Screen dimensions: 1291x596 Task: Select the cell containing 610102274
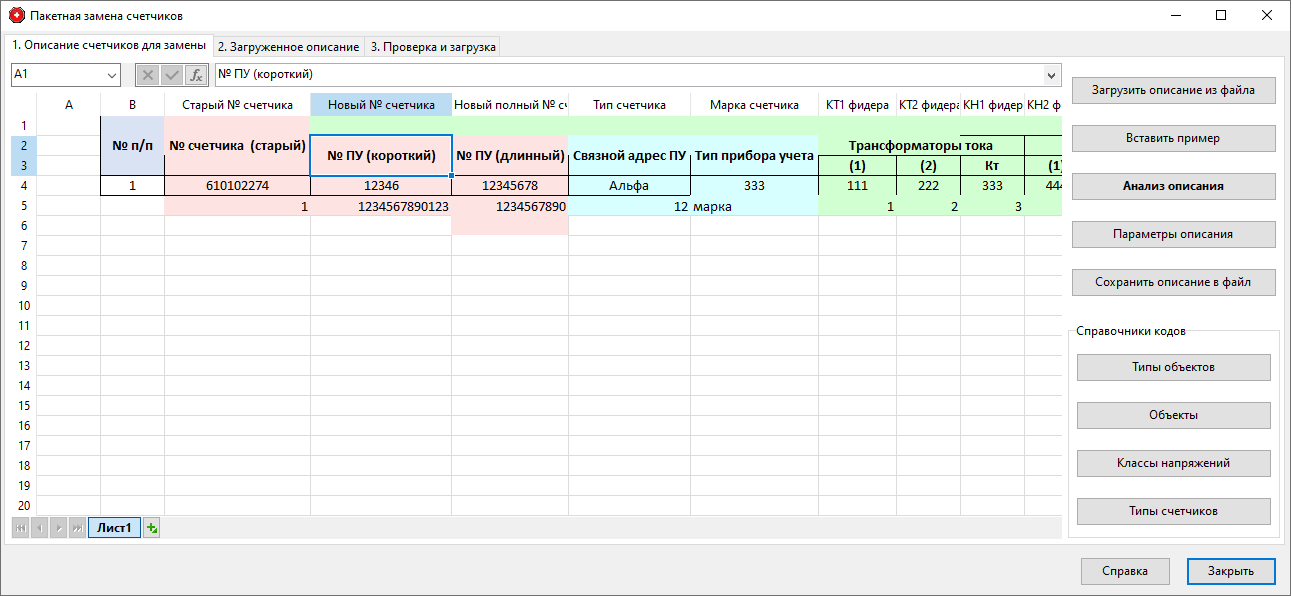[236, 185]
